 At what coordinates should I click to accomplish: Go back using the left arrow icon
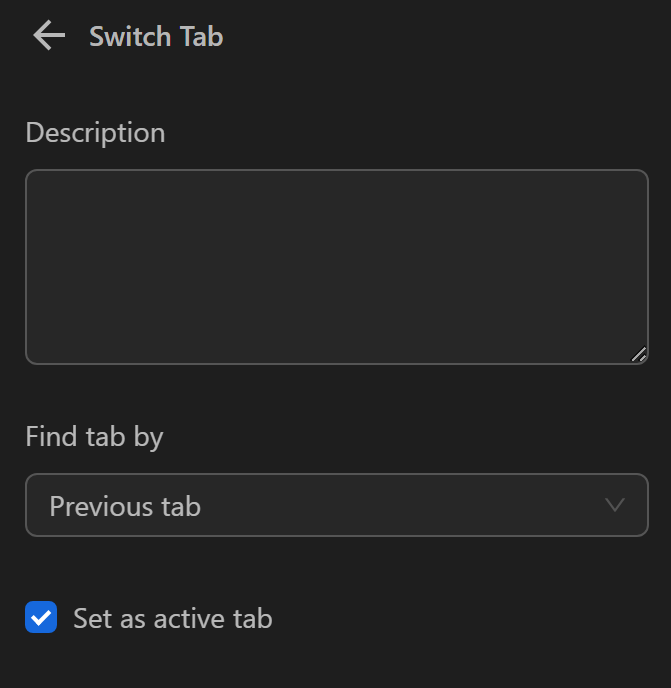[x=48, y=37]
